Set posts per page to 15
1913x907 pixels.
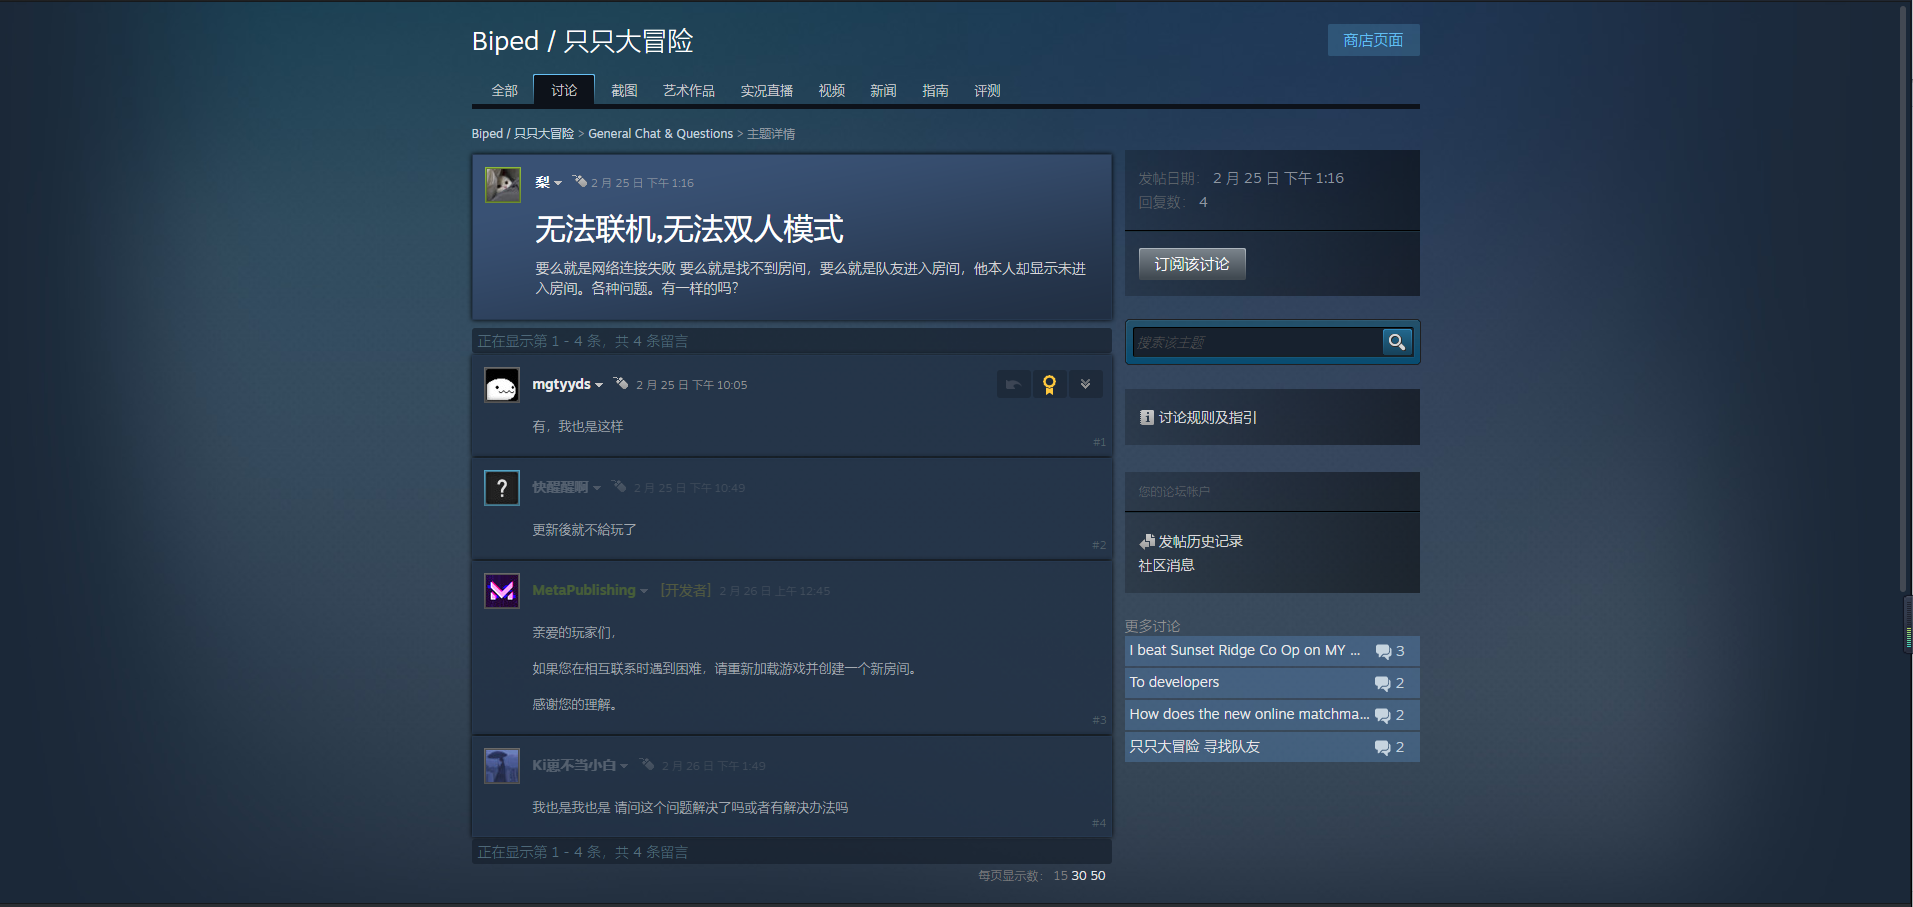click(1060, 875)
